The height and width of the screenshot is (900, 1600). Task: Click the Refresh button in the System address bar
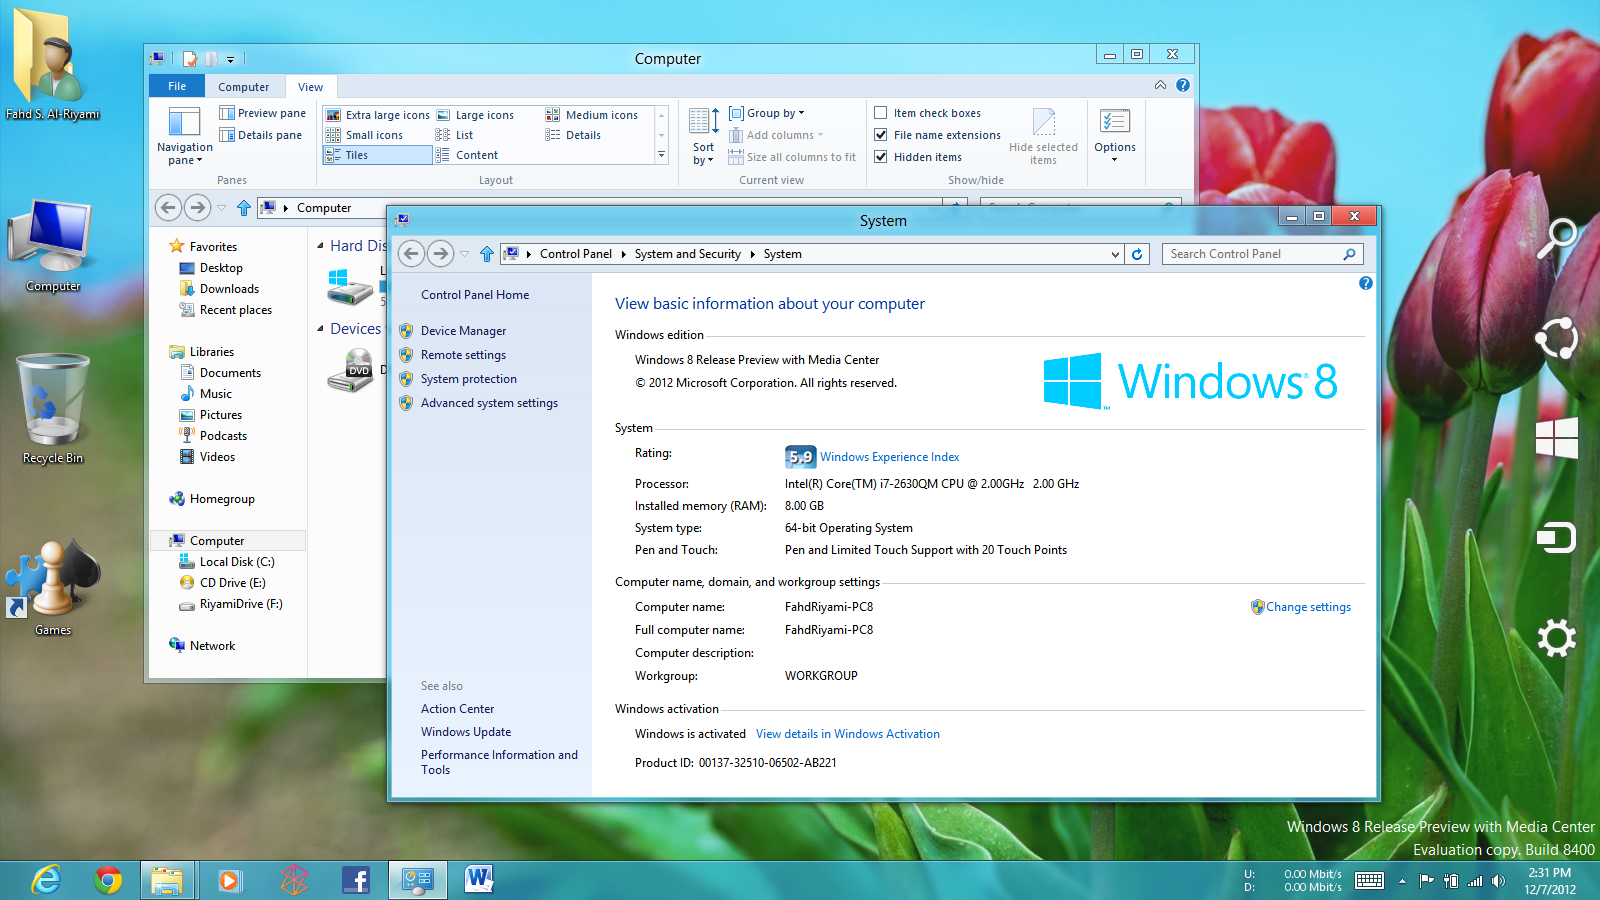(x=1137, y=254)
